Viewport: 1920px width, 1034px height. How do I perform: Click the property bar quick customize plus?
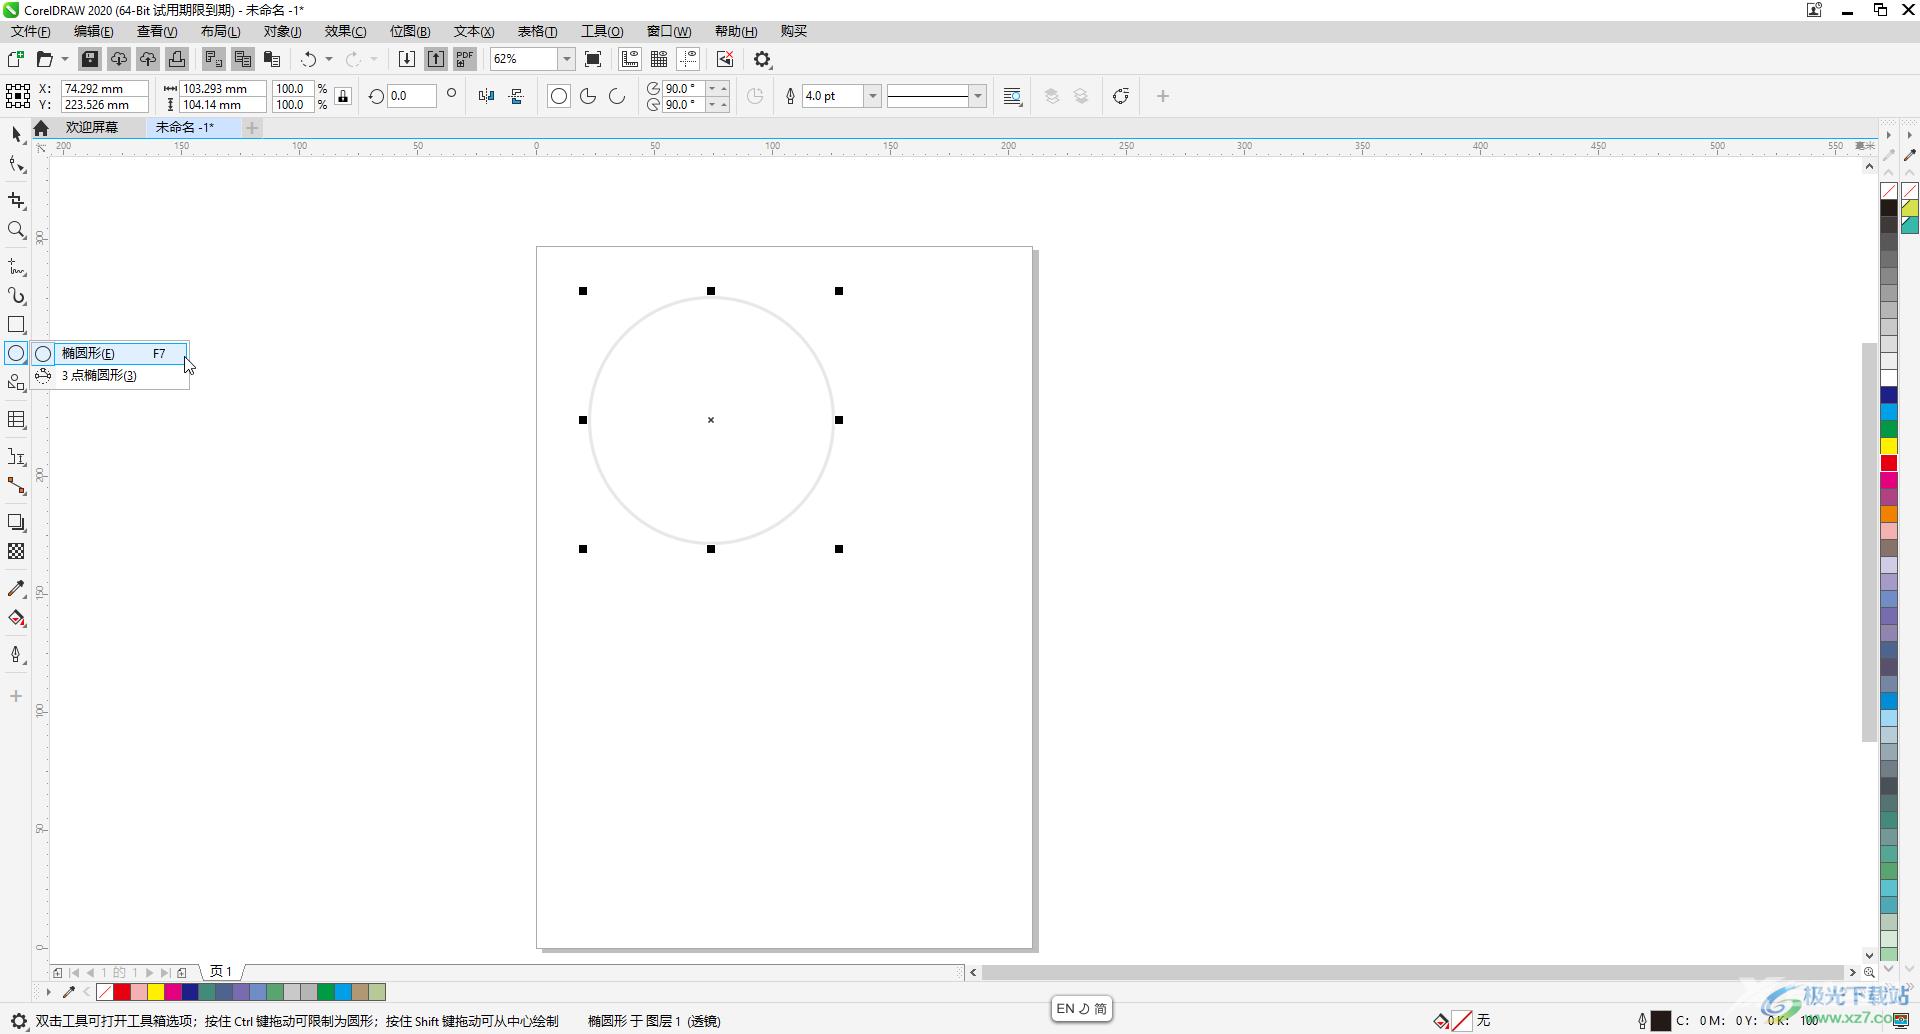(x=1163, y=96)
